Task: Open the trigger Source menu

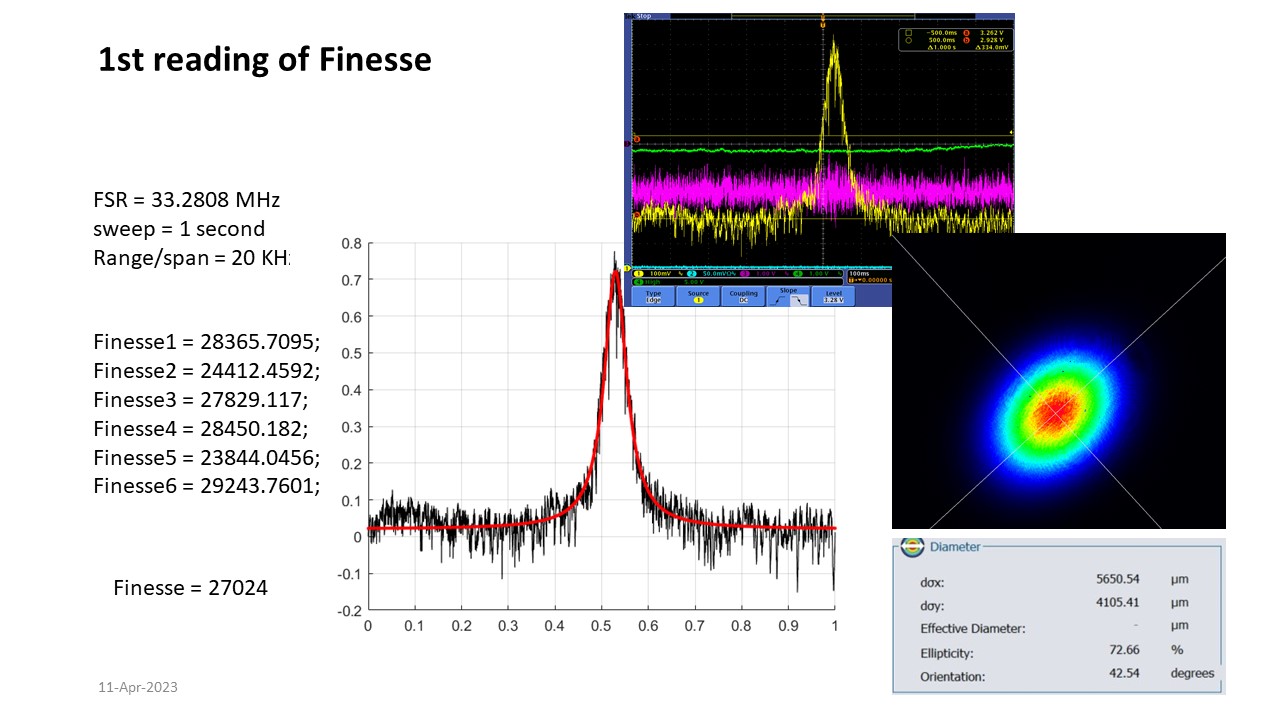Action: tap(698, 296)
